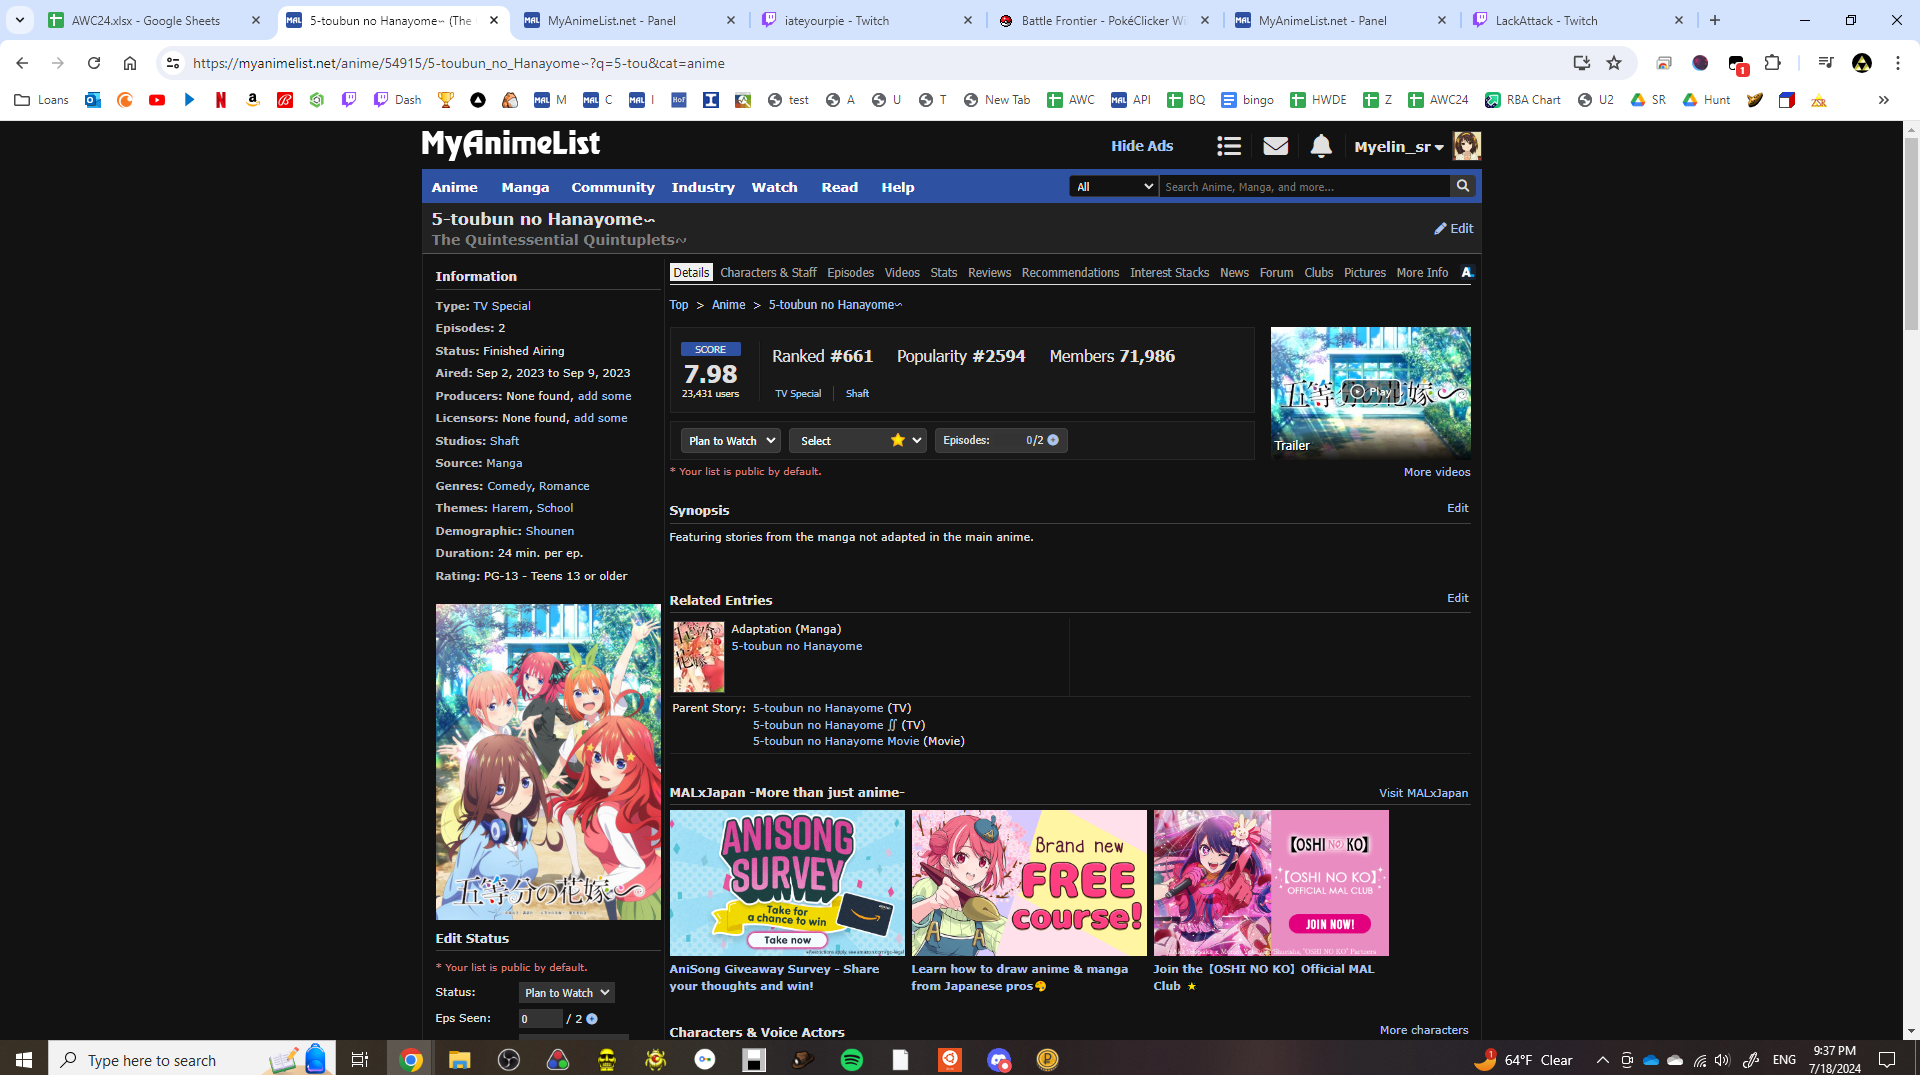
Task: Open Spotify from the taskbar
Action: [x=852, y=1060]
